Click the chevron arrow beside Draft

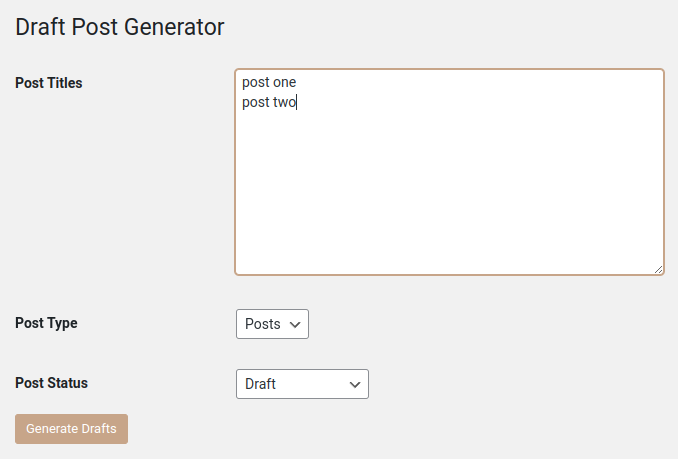pos(354,384)
